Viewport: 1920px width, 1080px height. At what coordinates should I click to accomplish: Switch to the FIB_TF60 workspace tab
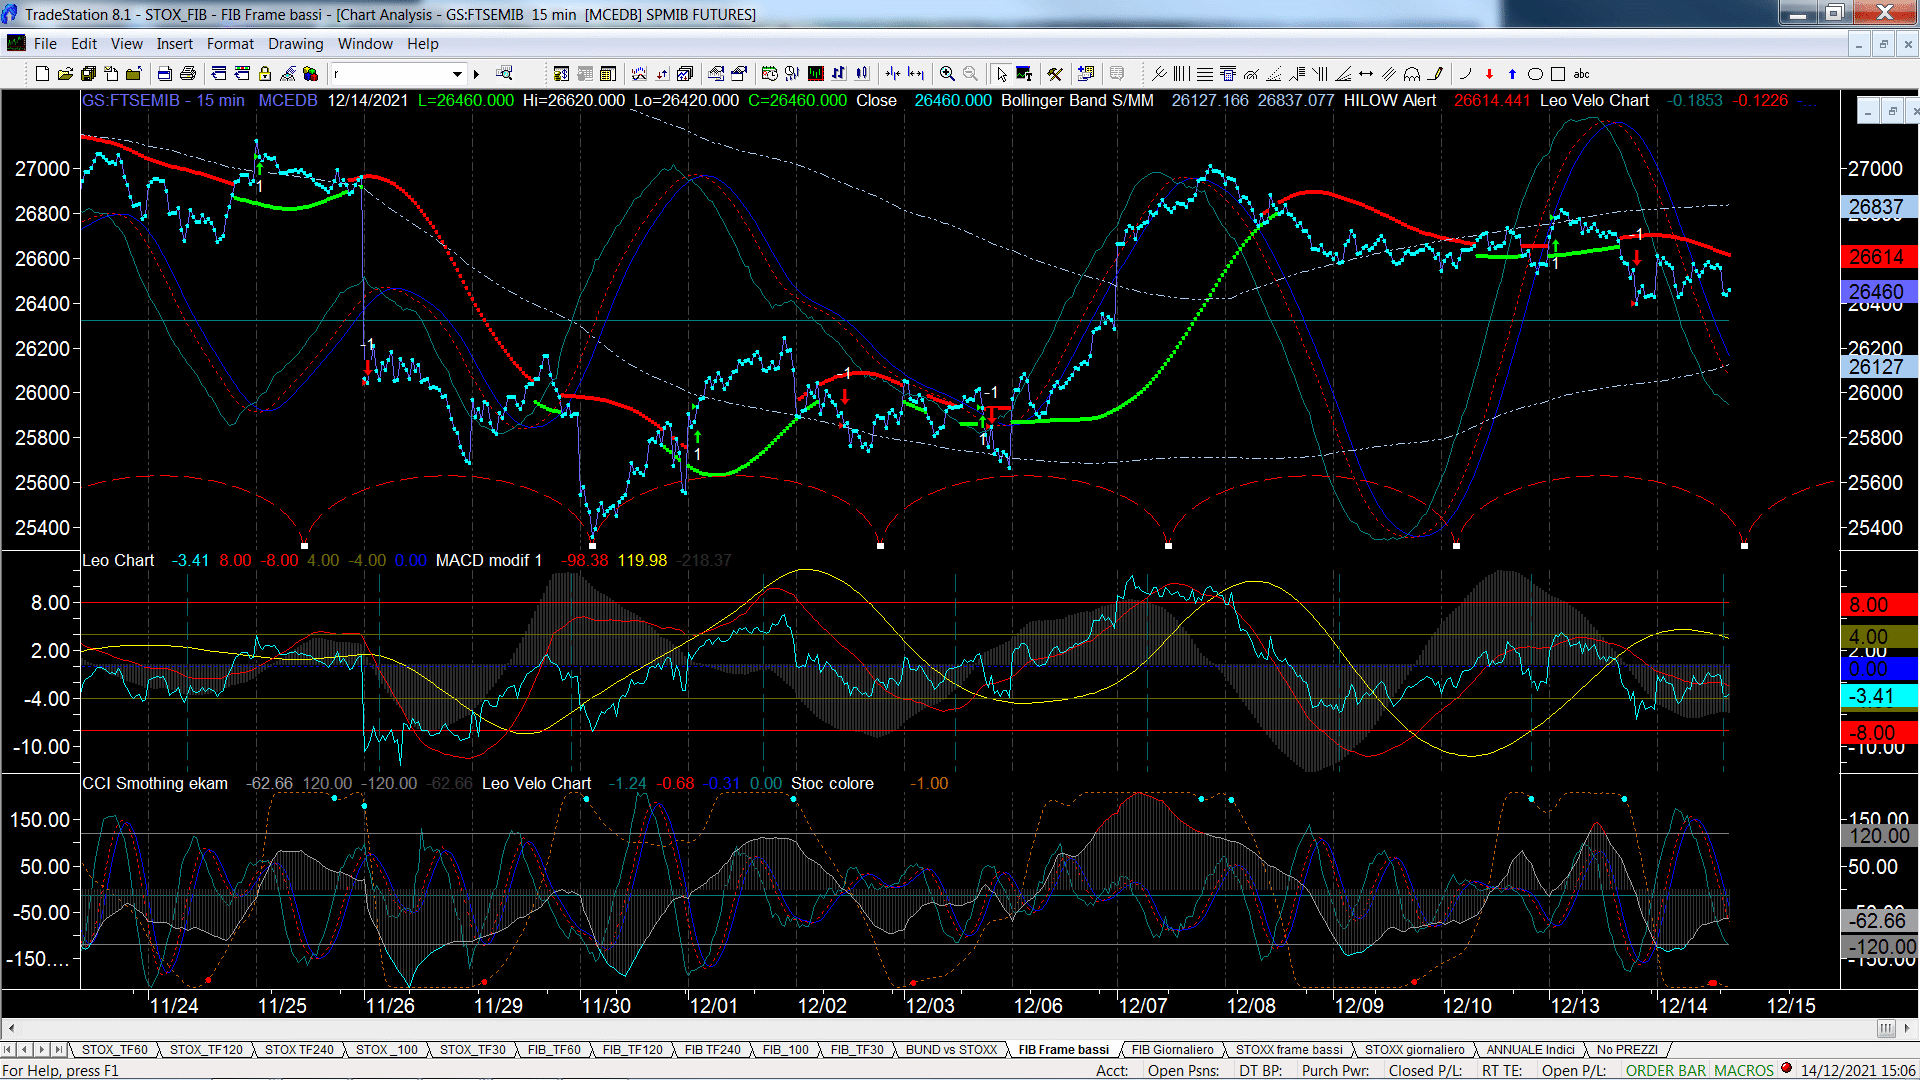click(554, 1049)
